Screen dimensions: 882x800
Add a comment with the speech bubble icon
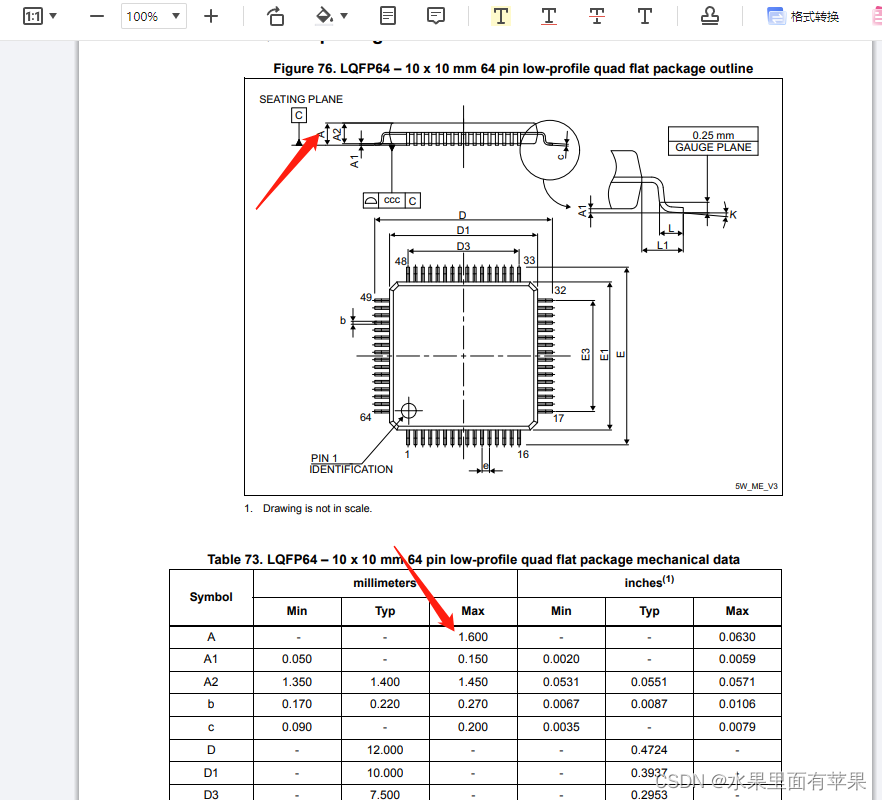(x=436, y=16)
